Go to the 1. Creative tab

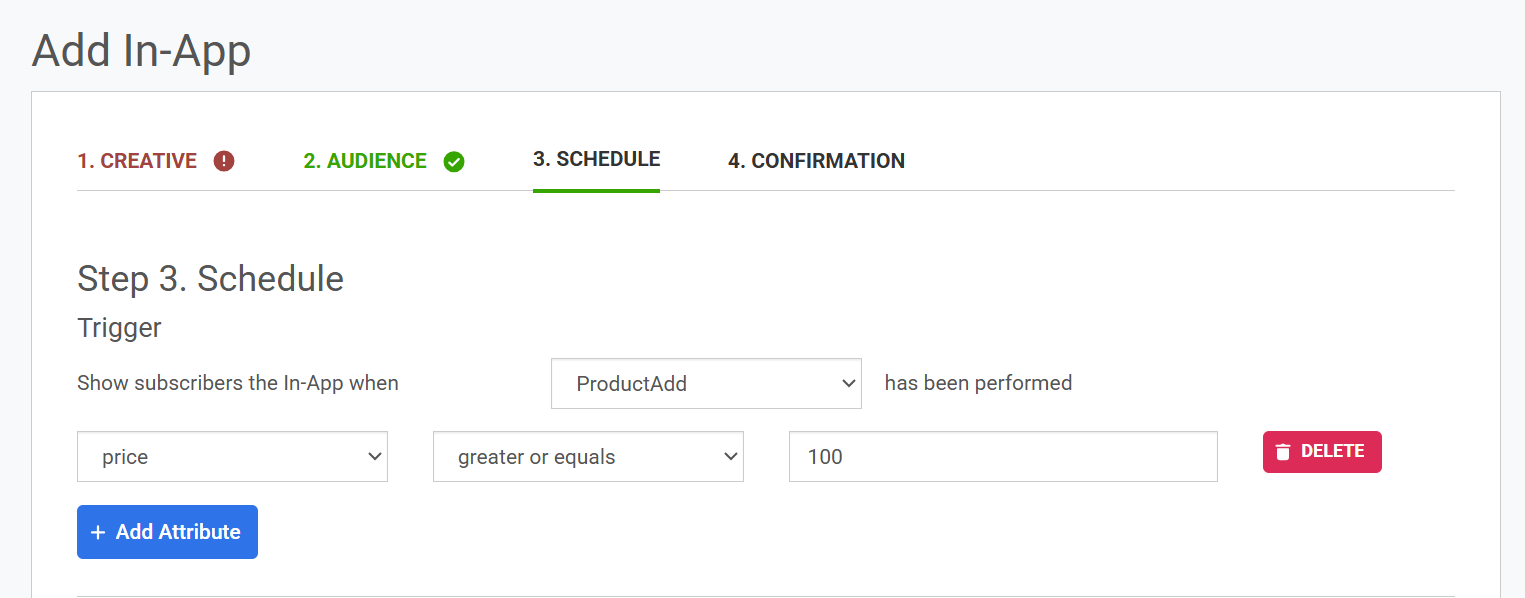[137, 161]
